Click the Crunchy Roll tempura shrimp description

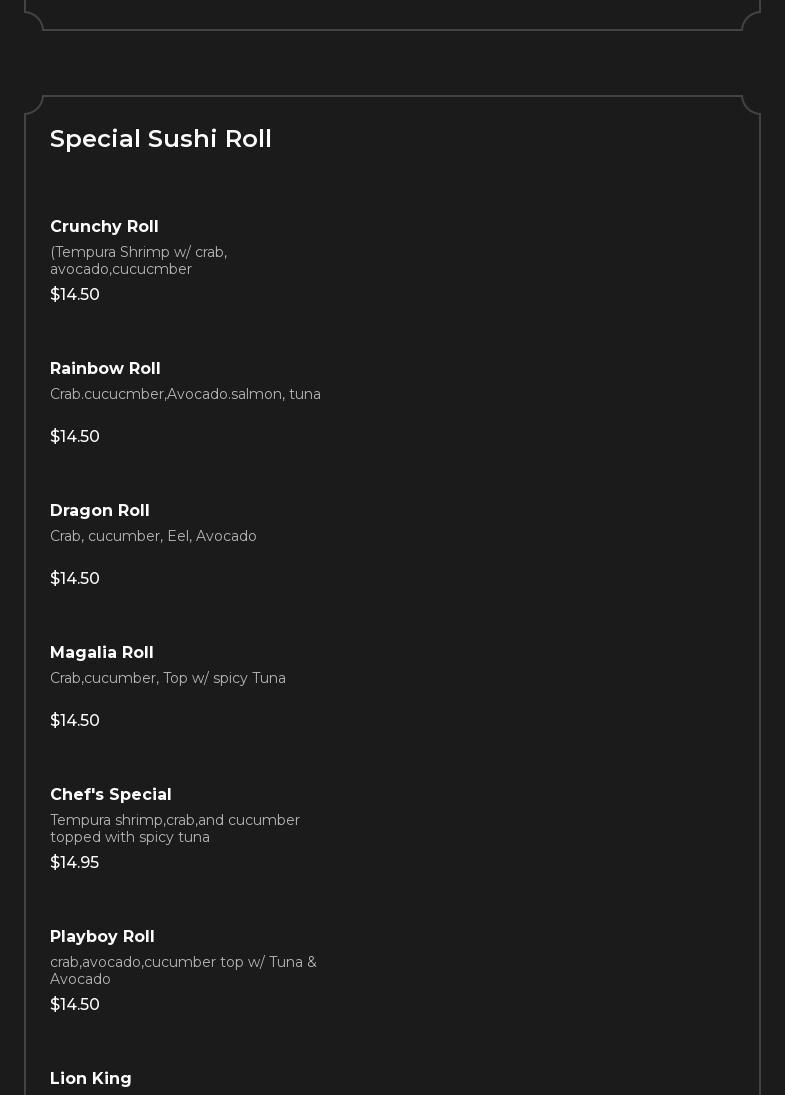point(138,261)
